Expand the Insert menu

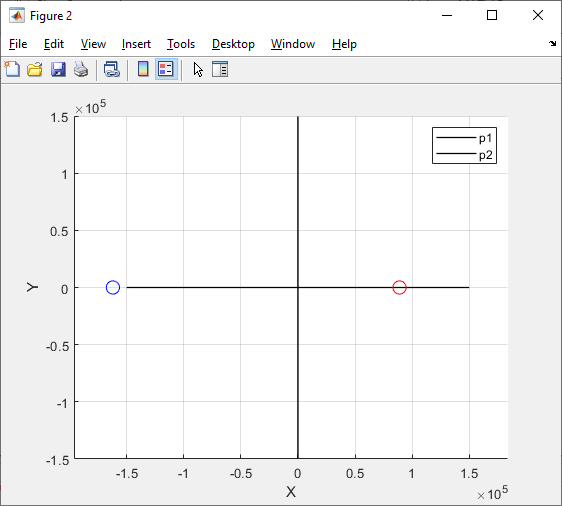pos(136,44)
